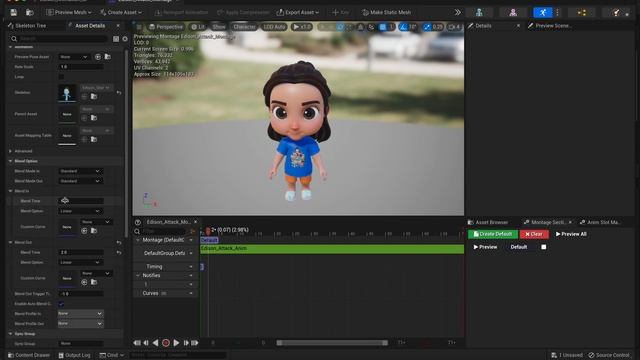Start recording with the red record button
This screenshot has height=360, width=640.
pos(166,343)
